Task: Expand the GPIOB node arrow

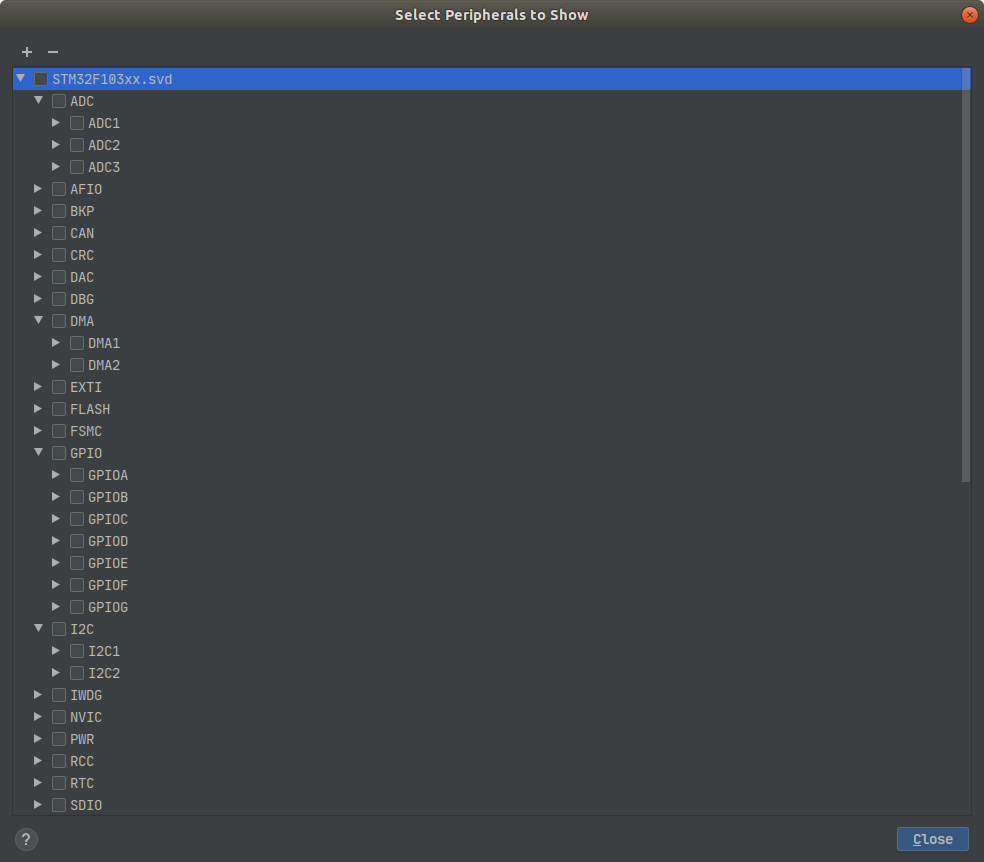Action: 56,497
